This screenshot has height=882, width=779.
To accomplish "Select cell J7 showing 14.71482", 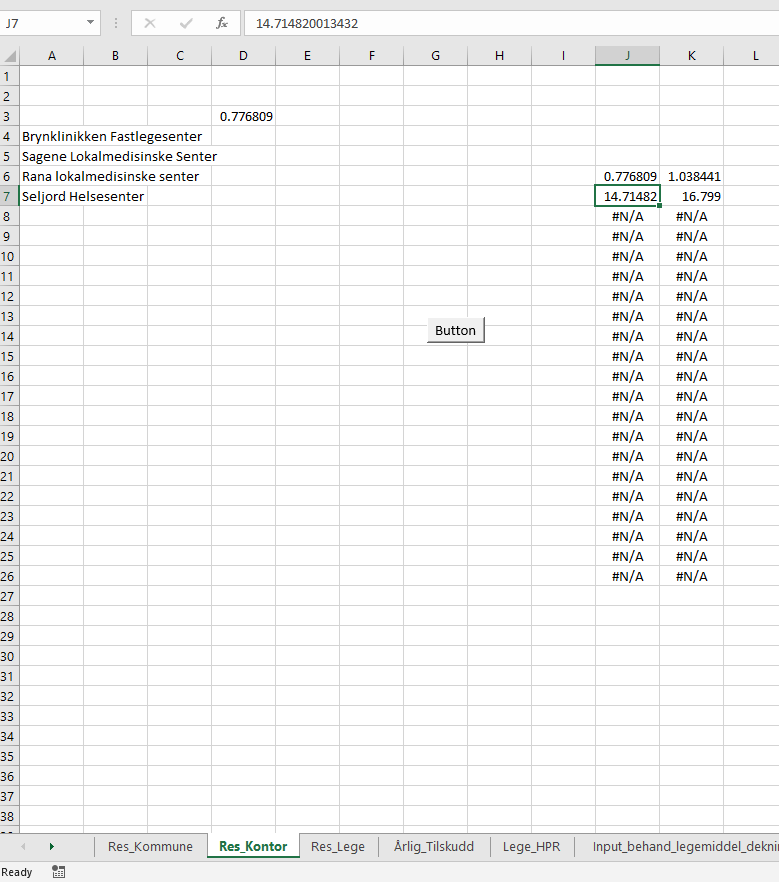I will (628, 196).
